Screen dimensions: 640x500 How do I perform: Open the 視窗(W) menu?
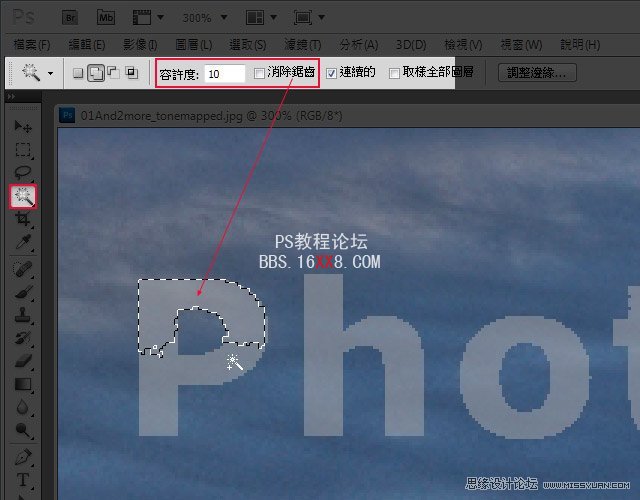(521, 44)
